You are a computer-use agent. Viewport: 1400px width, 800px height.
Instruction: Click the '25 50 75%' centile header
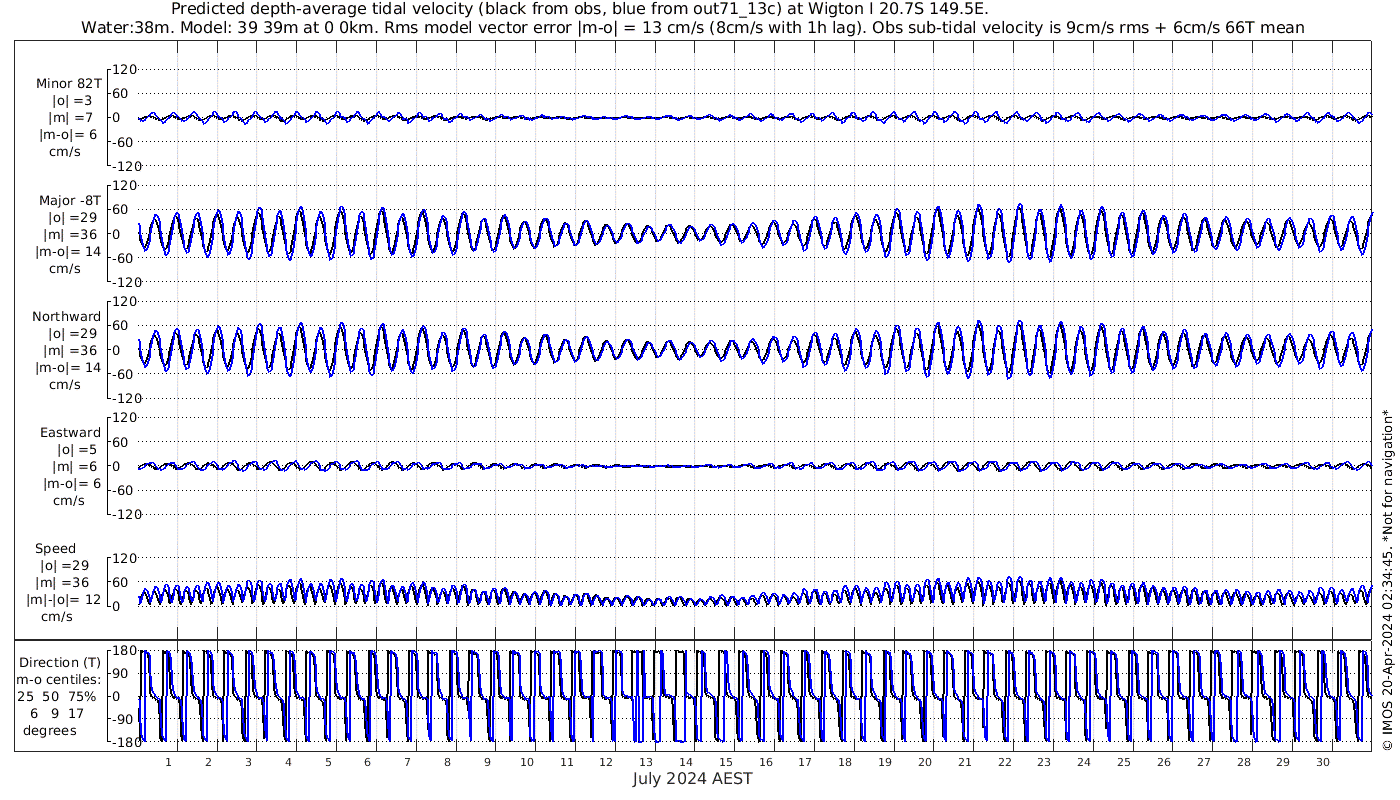(56, 696)
